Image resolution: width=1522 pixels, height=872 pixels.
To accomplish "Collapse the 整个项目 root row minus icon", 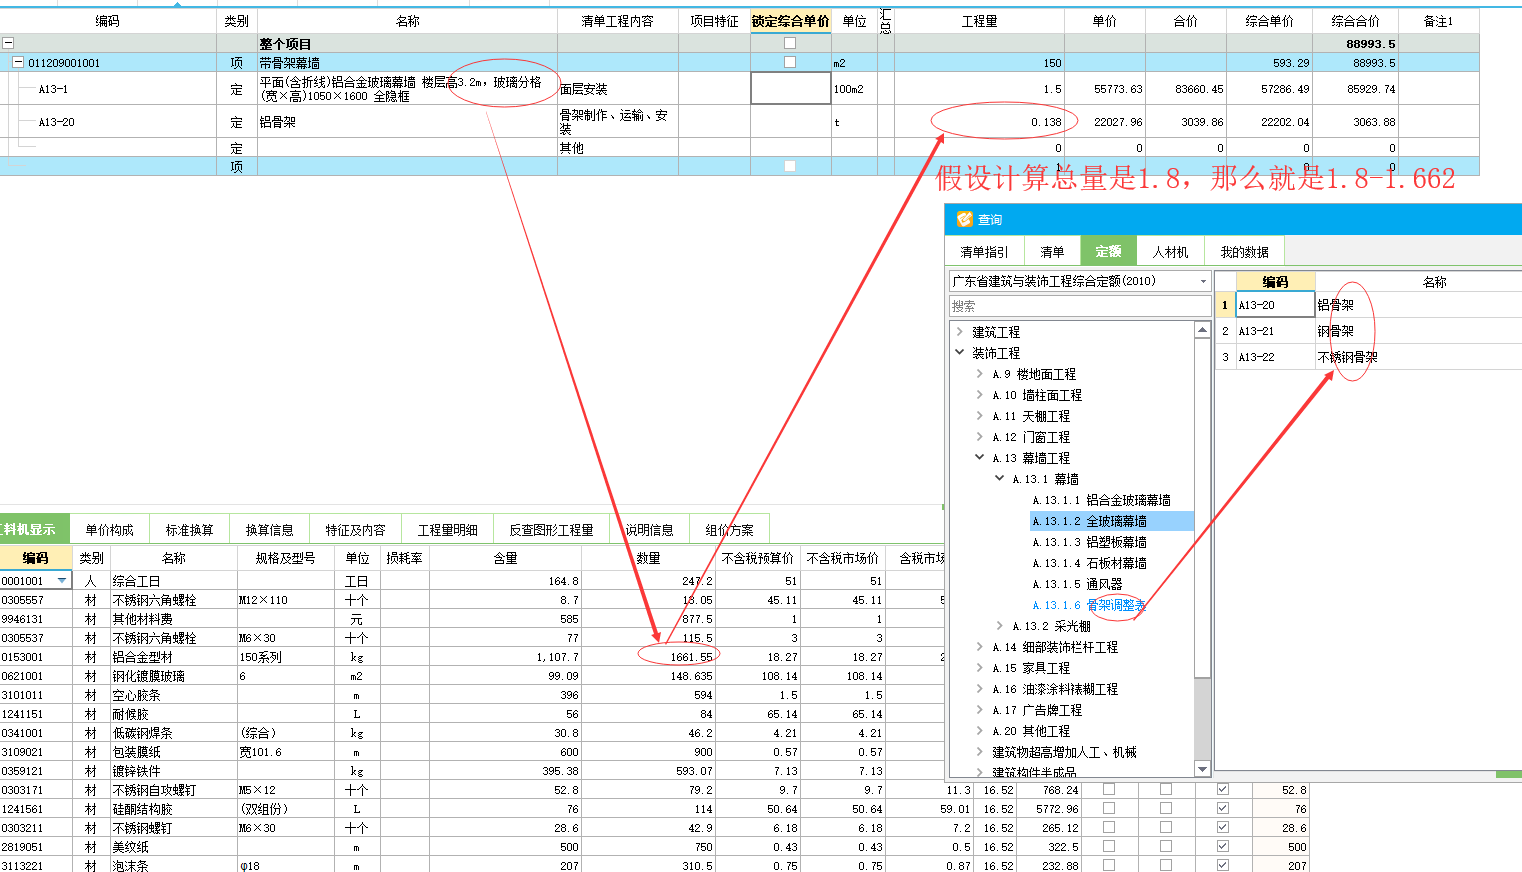I will tap(8, 44).
